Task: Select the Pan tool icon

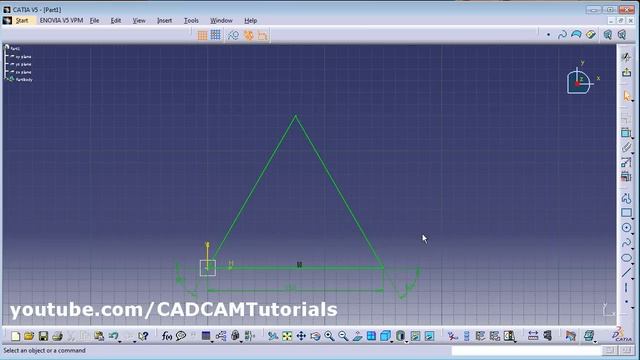Action: click(301, 336)
